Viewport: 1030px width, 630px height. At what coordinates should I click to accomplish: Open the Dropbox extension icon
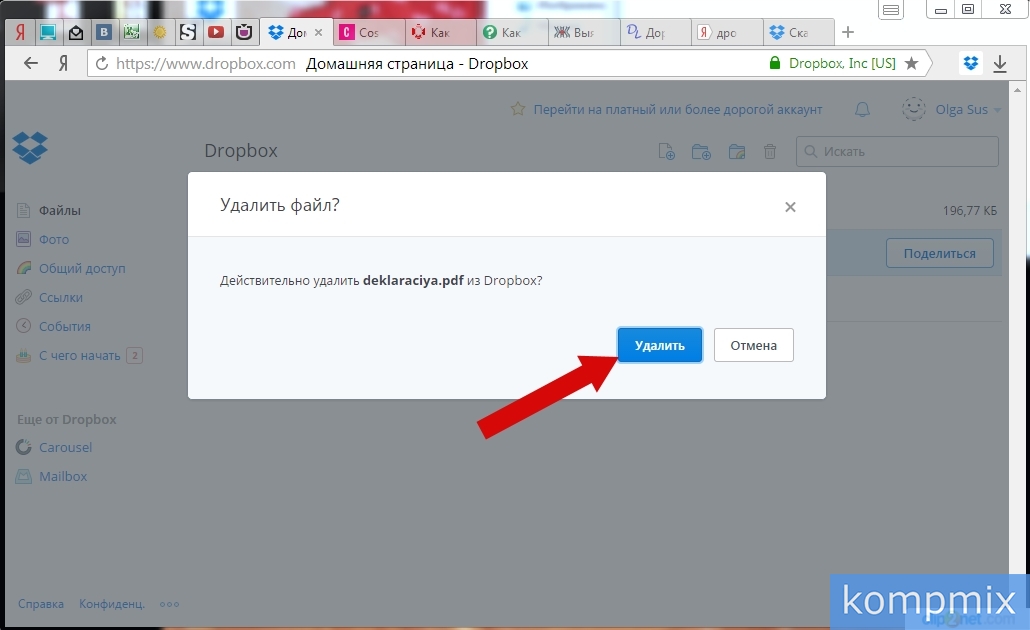[970, 63]
